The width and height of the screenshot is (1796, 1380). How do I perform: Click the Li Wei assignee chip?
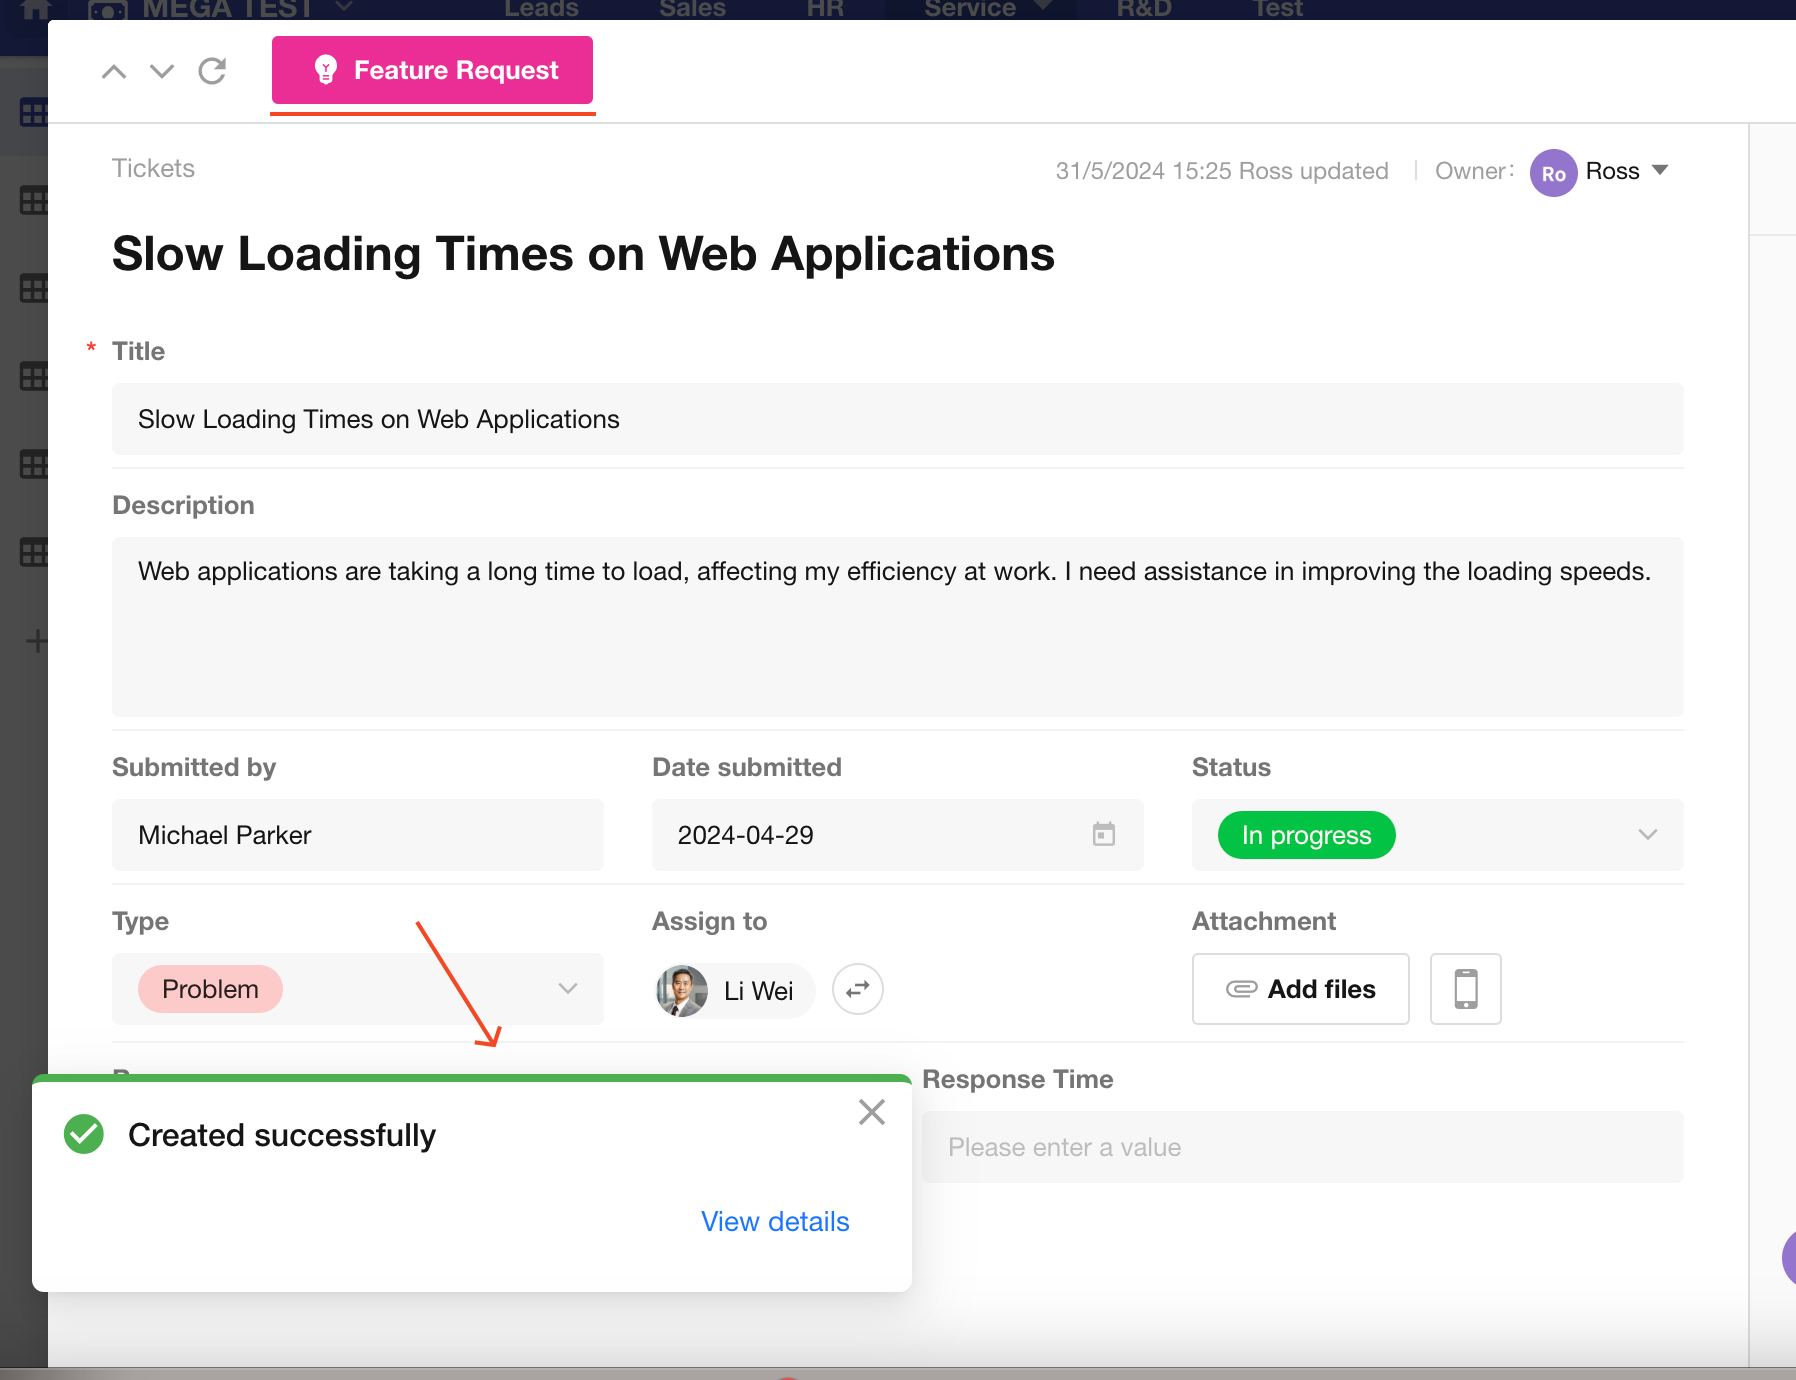[735, 990]
